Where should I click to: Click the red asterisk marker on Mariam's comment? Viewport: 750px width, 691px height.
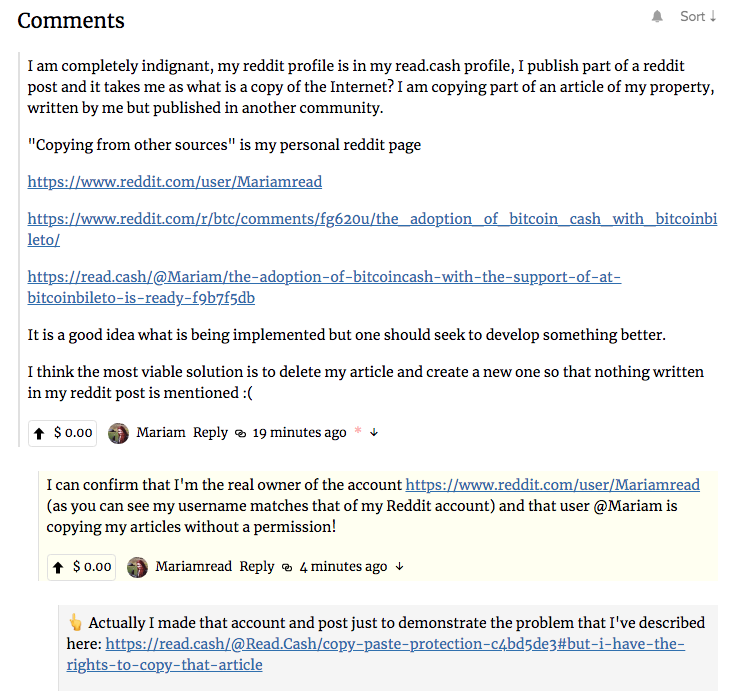358,430
